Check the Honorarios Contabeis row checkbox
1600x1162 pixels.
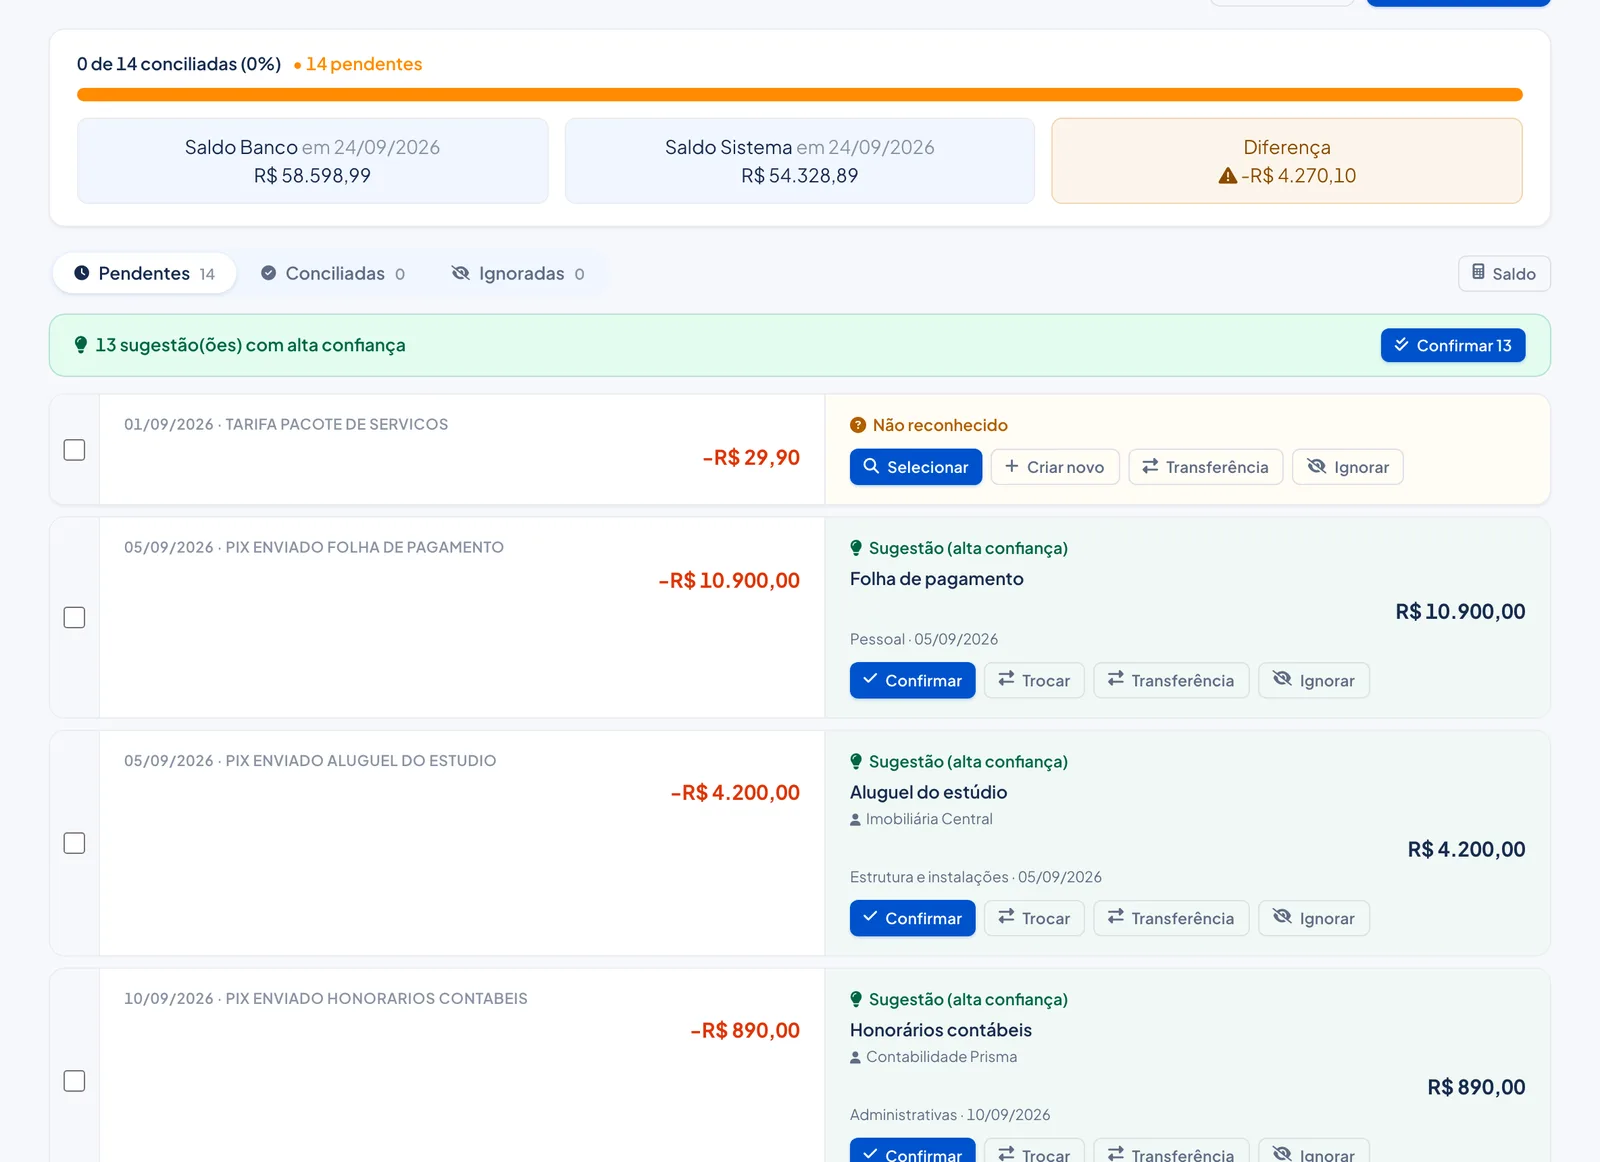coord(74,1081)
